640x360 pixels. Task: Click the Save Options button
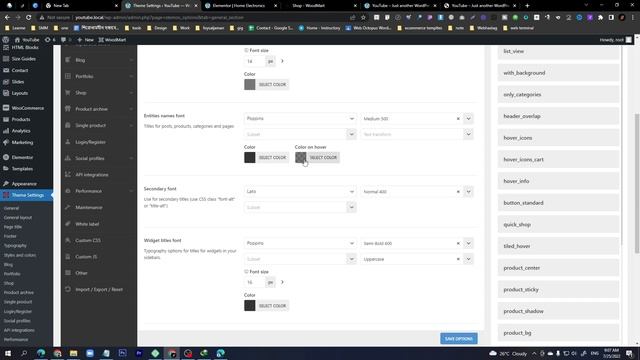(459, 339)
